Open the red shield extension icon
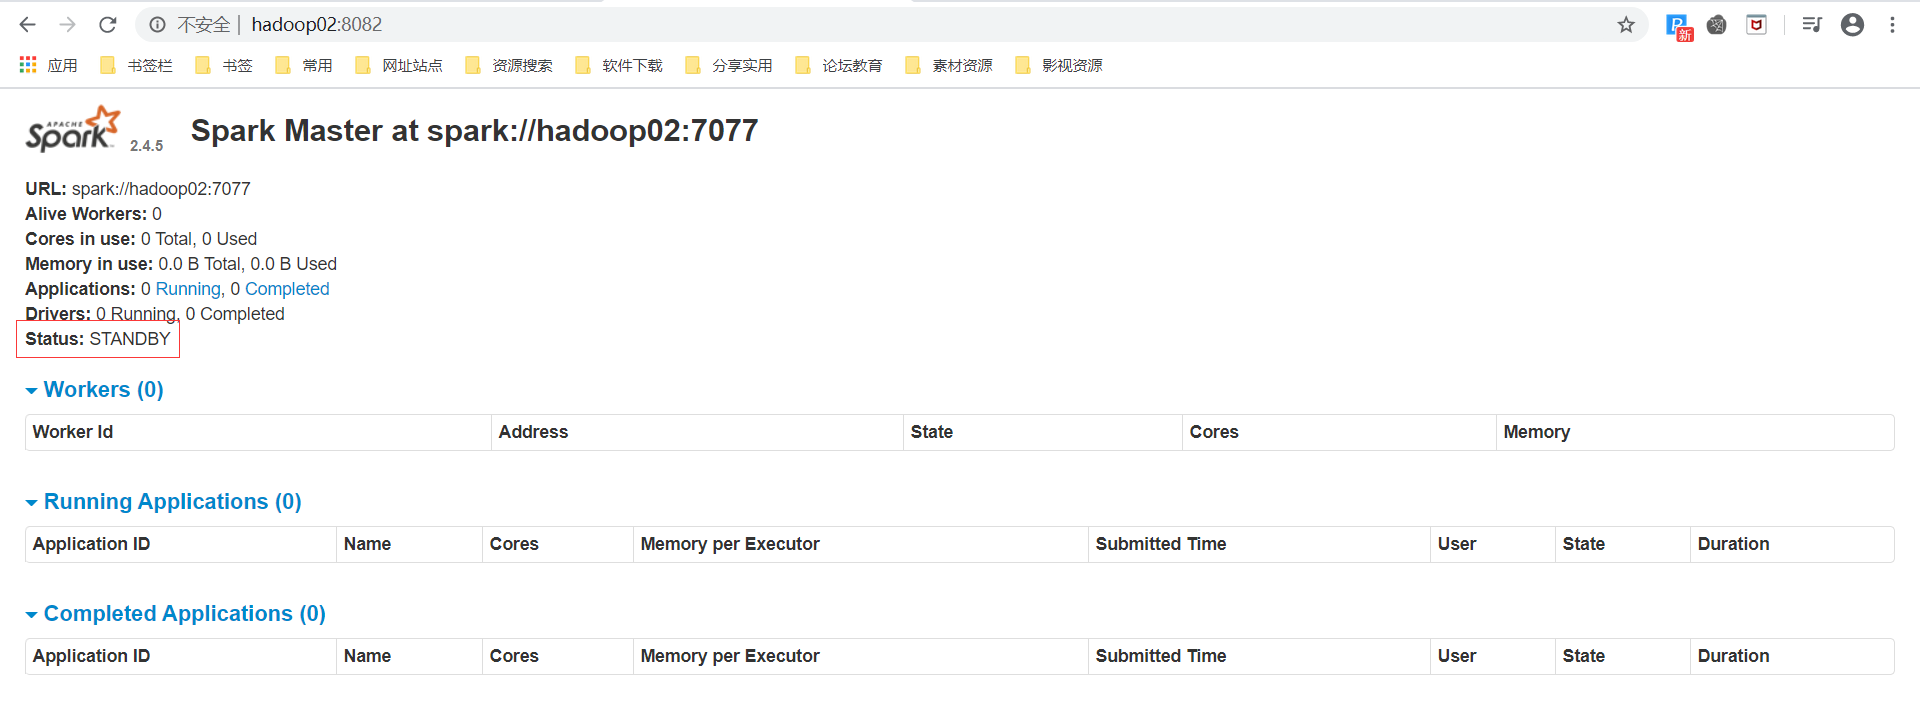This screenshot has width=1920, height=725. pos(1757,24)
